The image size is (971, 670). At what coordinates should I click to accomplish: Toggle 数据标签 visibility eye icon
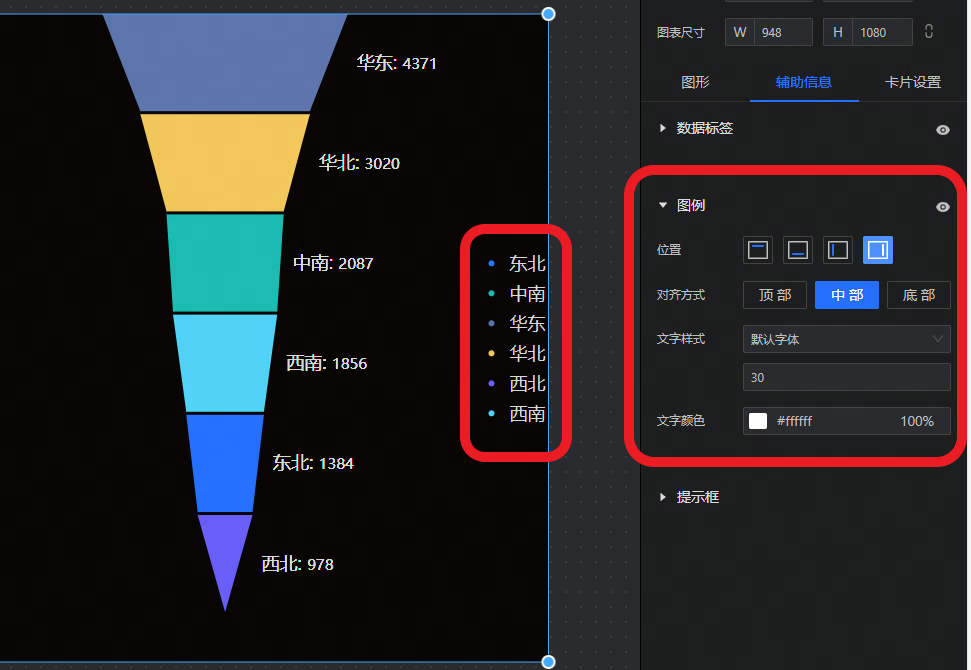pyautogui.click(x=942, y=130)
